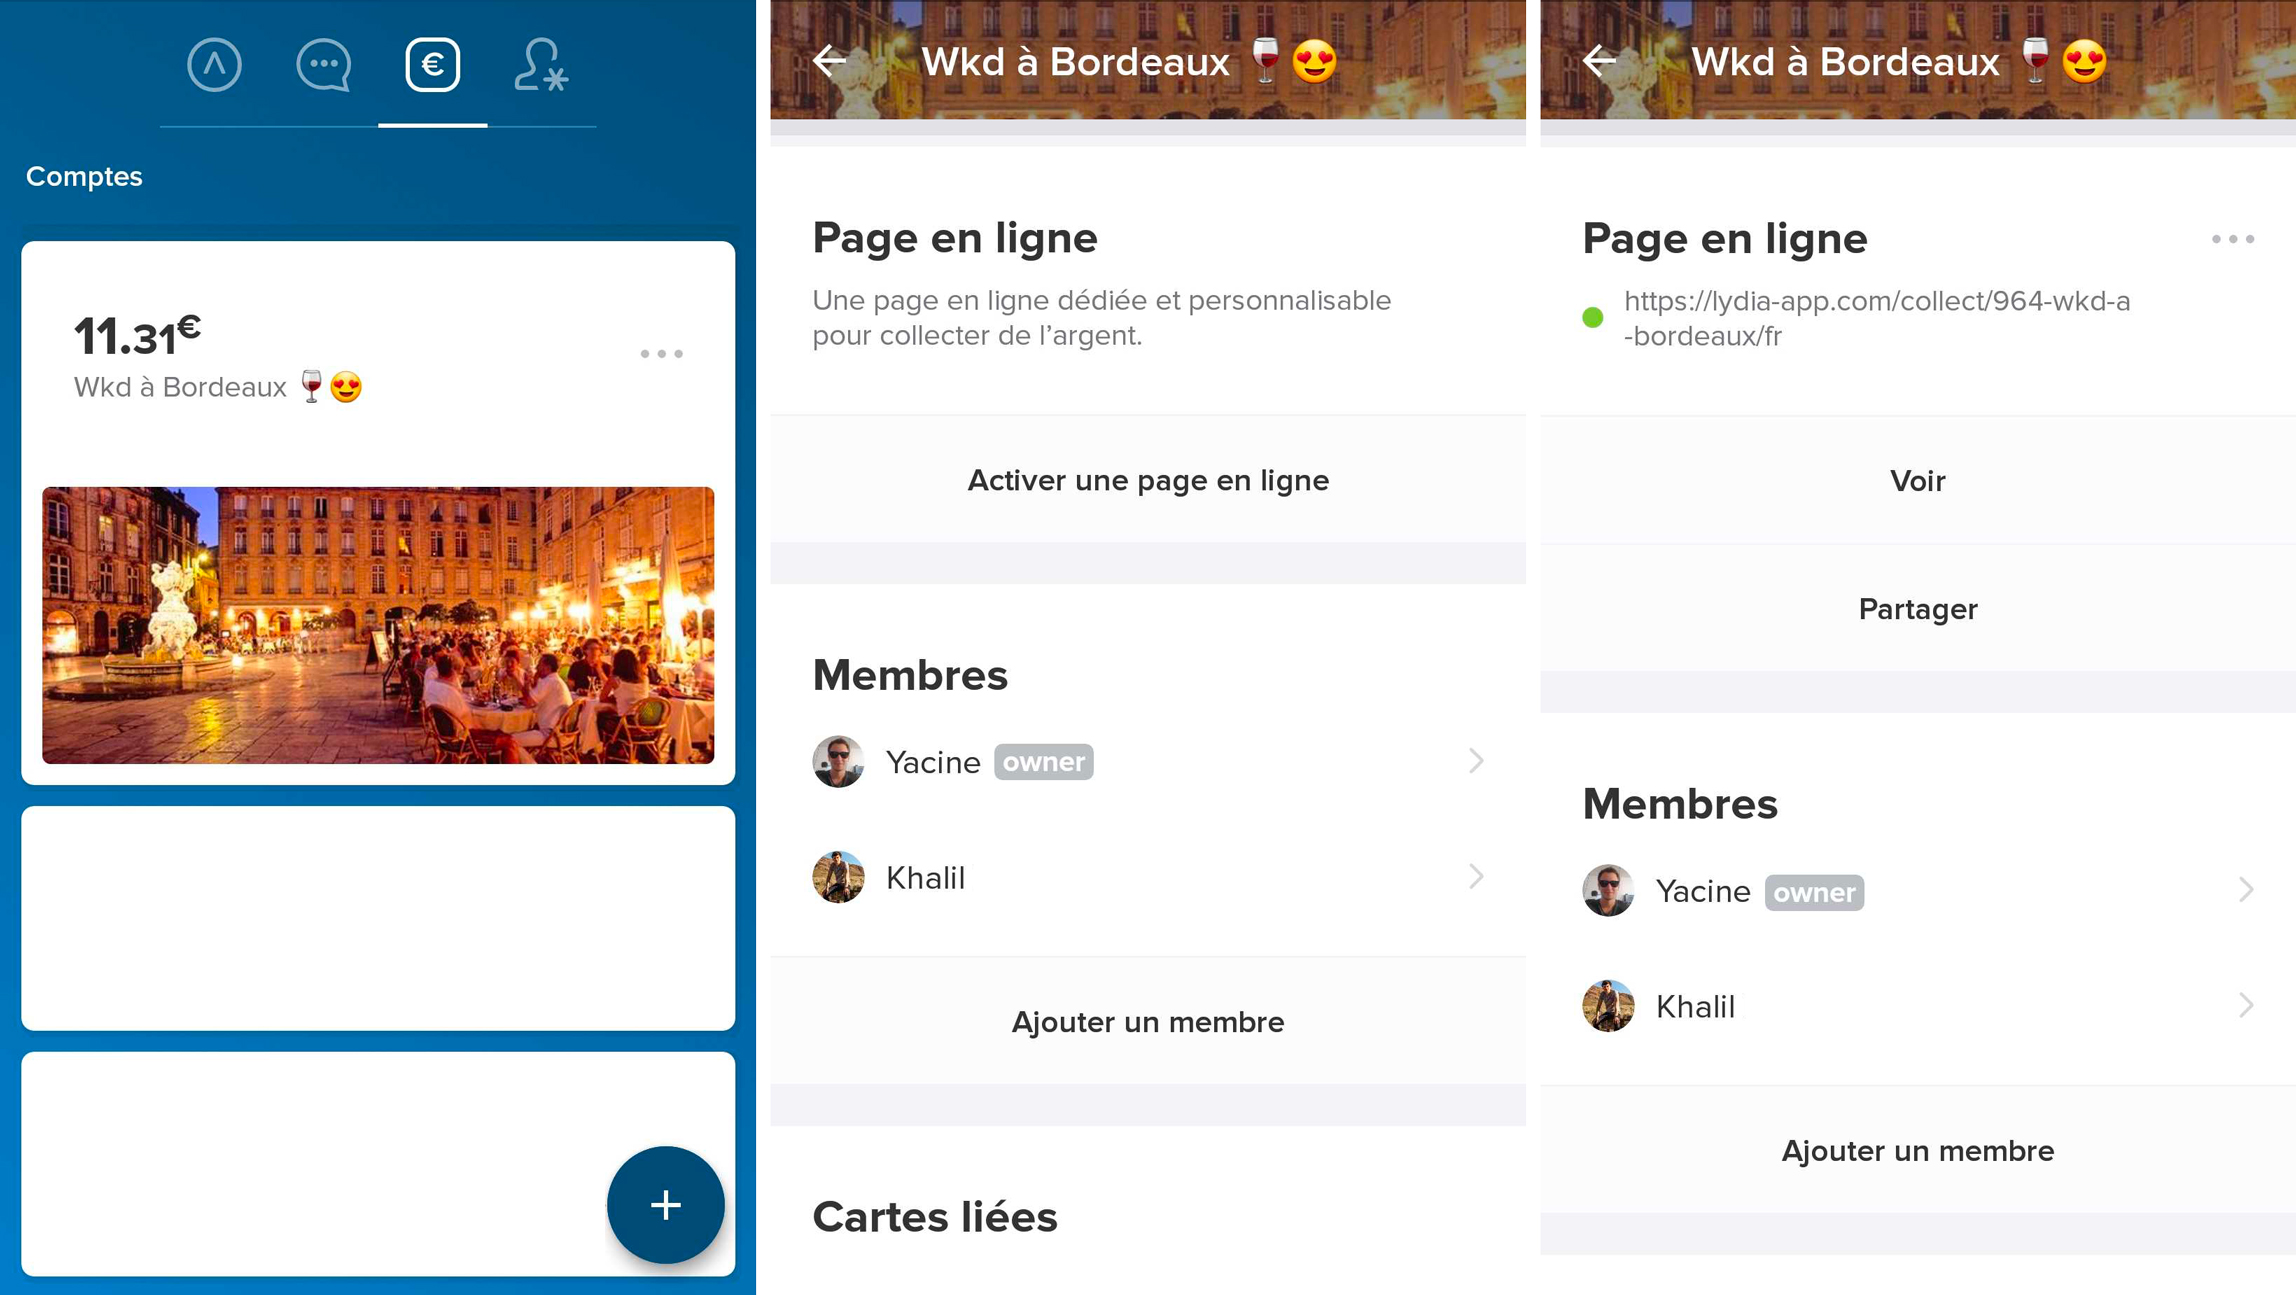Expand Khalil member row in the middle panel
This screenshot has height=1295, width=2296.
[1148, 877]
